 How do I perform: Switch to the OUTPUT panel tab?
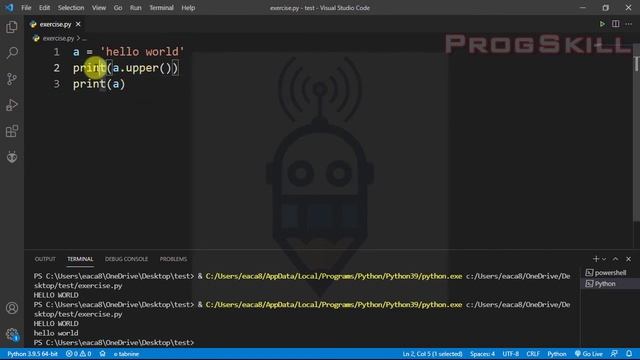[x=45, y=259]
